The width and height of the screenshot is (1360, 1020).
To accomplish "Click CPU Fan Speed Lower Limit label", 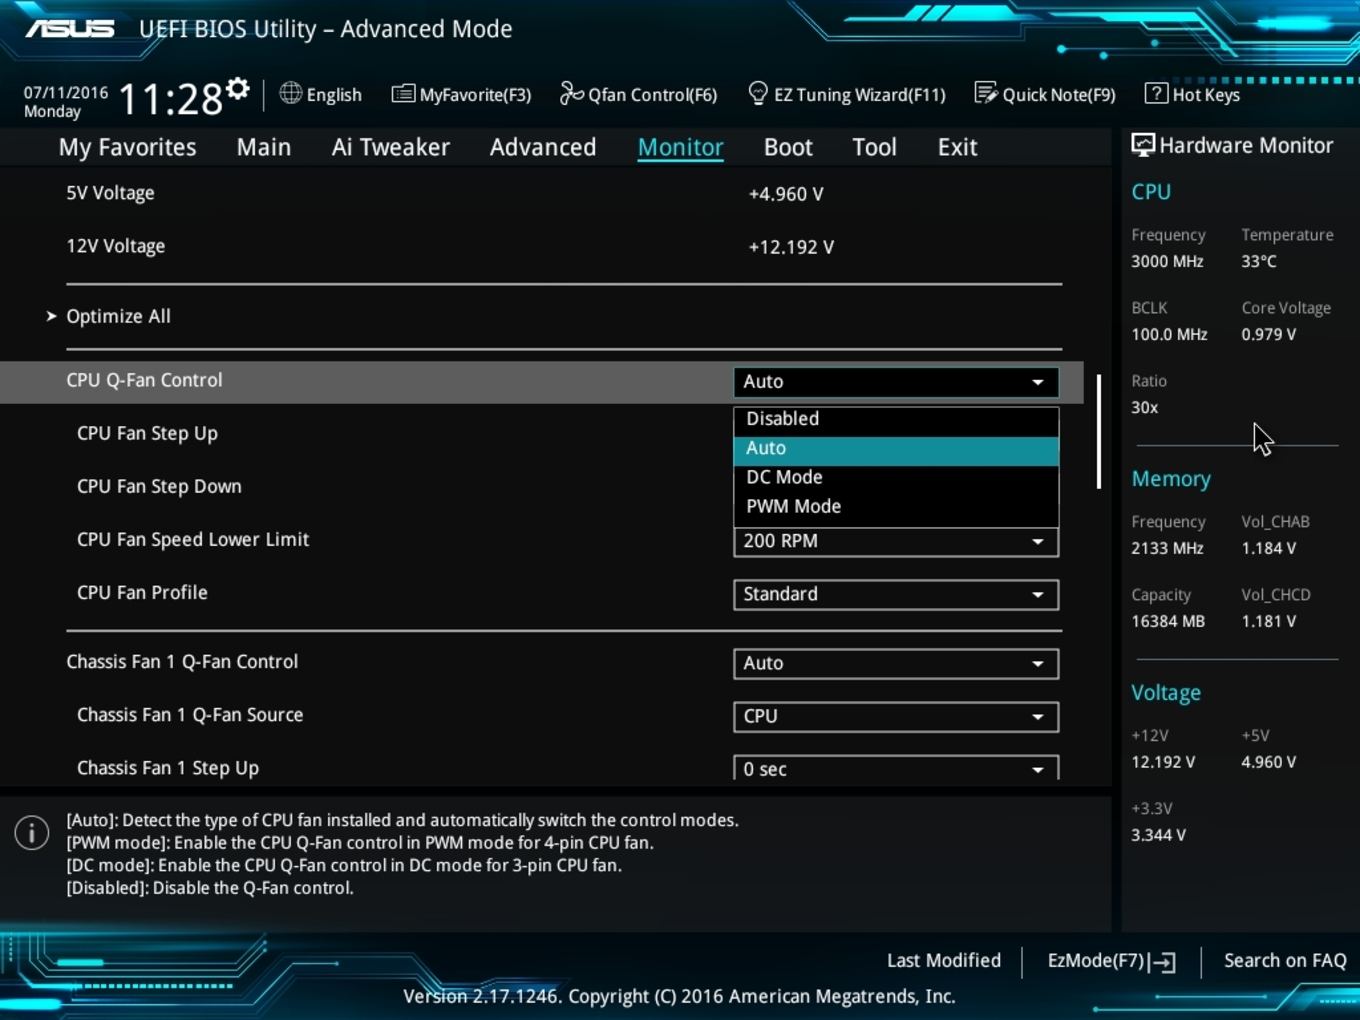I will (193, 539).
